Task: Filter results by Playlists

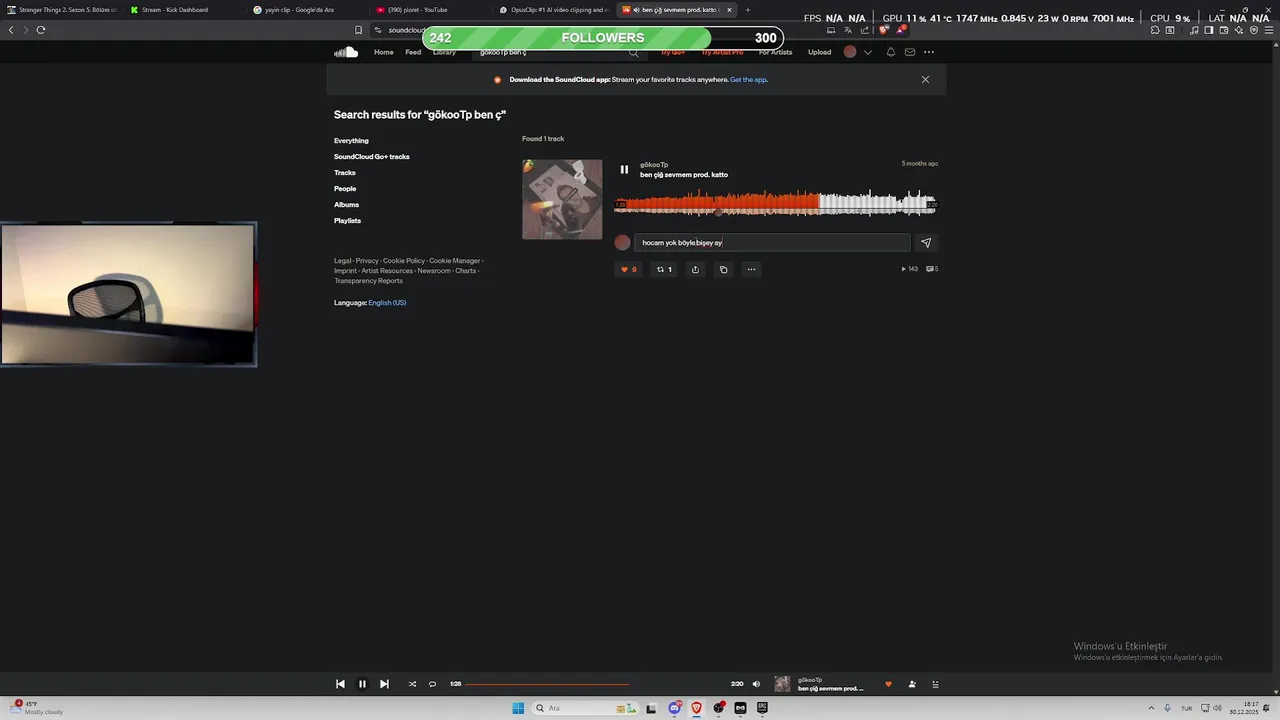Action: (348, 221)
